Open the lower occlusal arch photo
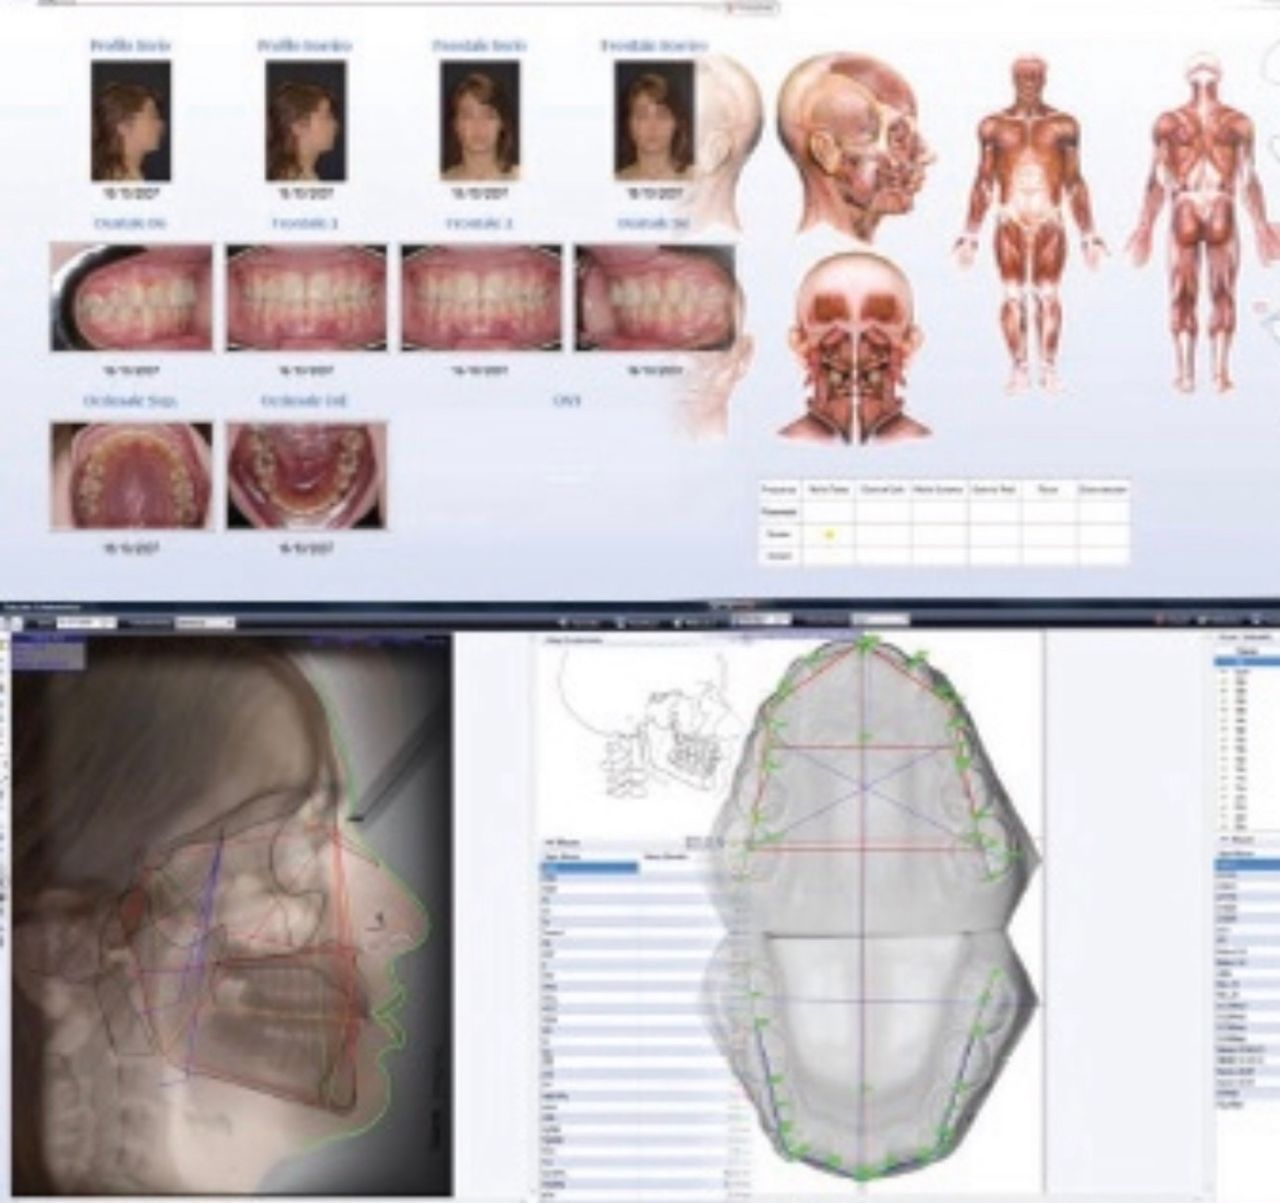This screenshot has height=1203, width=1280. [306, 474]
